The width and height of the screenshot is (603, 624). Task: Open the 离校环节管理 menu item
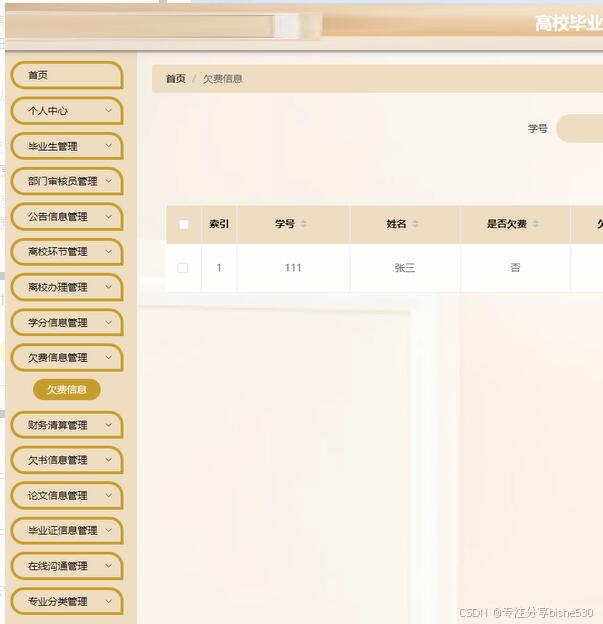coord(67,252)
